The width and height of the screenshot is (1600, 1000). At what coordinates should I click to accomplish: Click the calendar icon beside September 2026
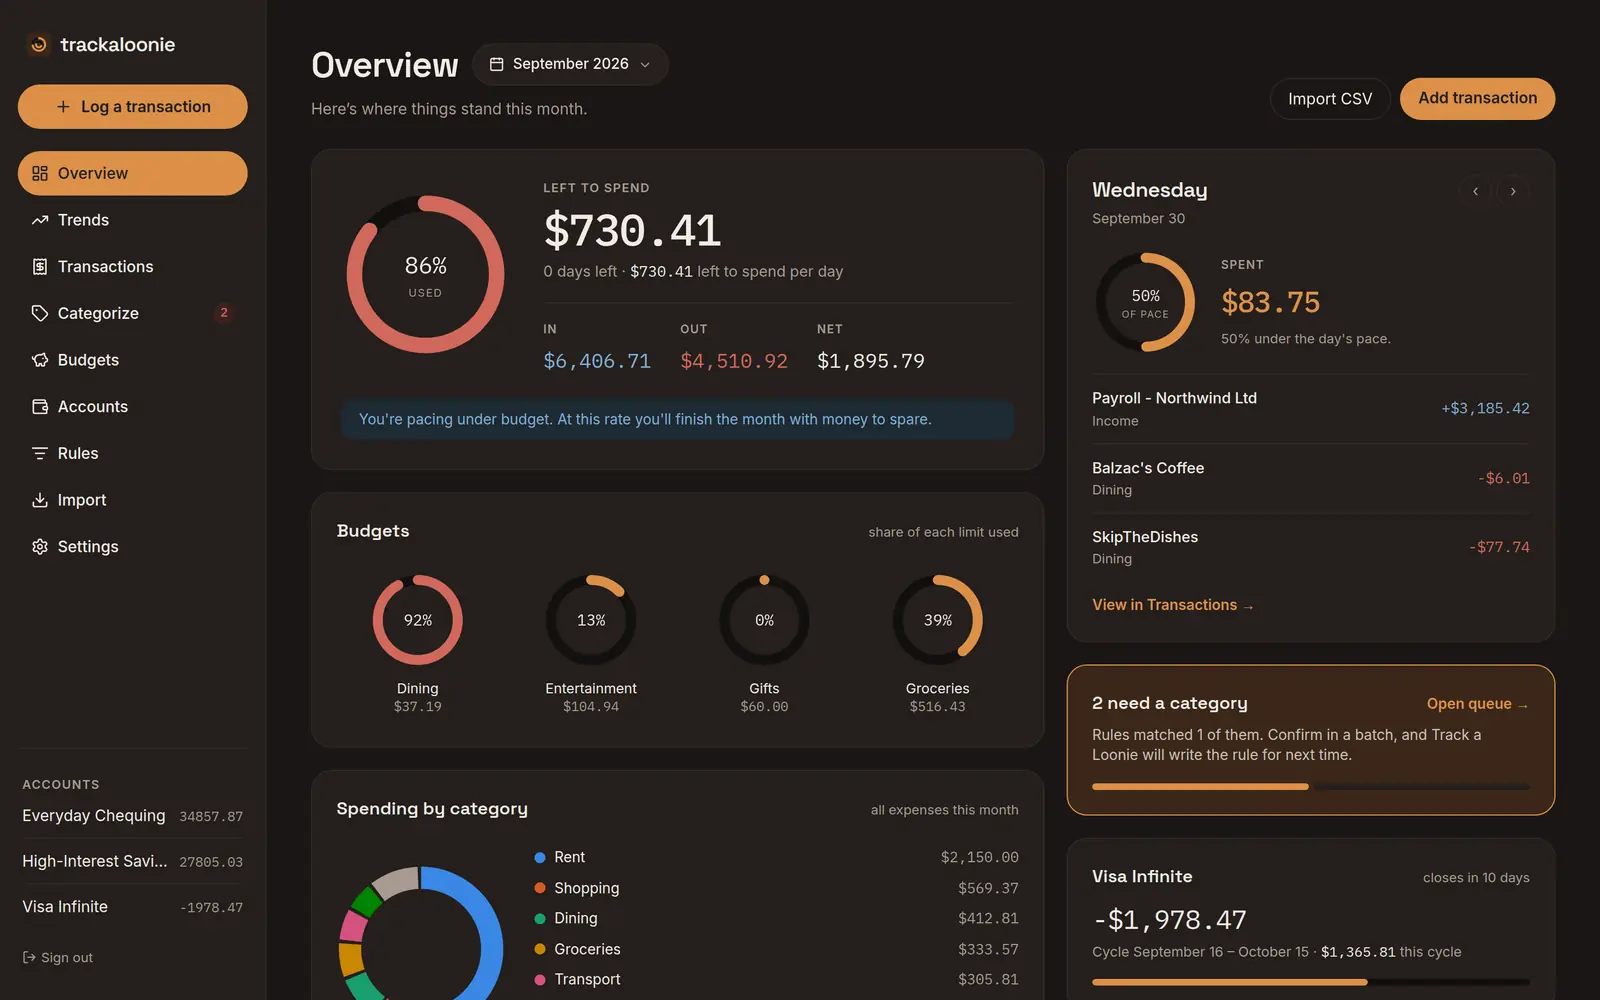pos(496,64)
